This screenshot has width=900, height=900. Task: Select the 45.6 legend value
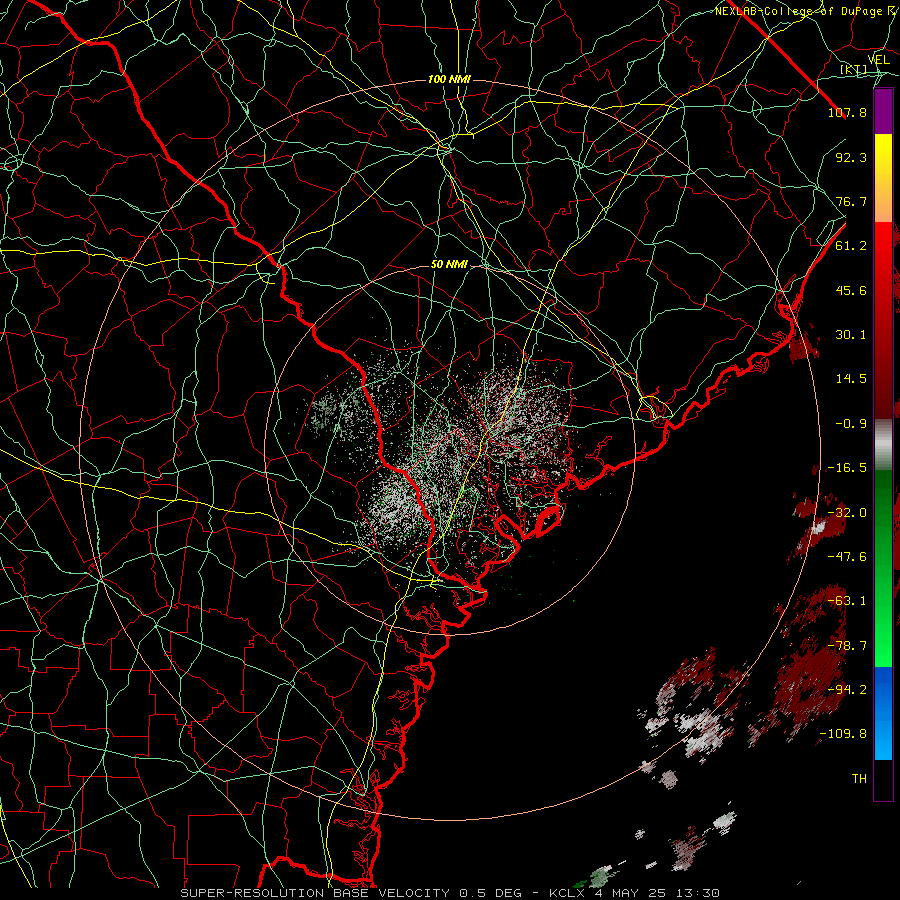pyautogui.click(x=851, y=290)
